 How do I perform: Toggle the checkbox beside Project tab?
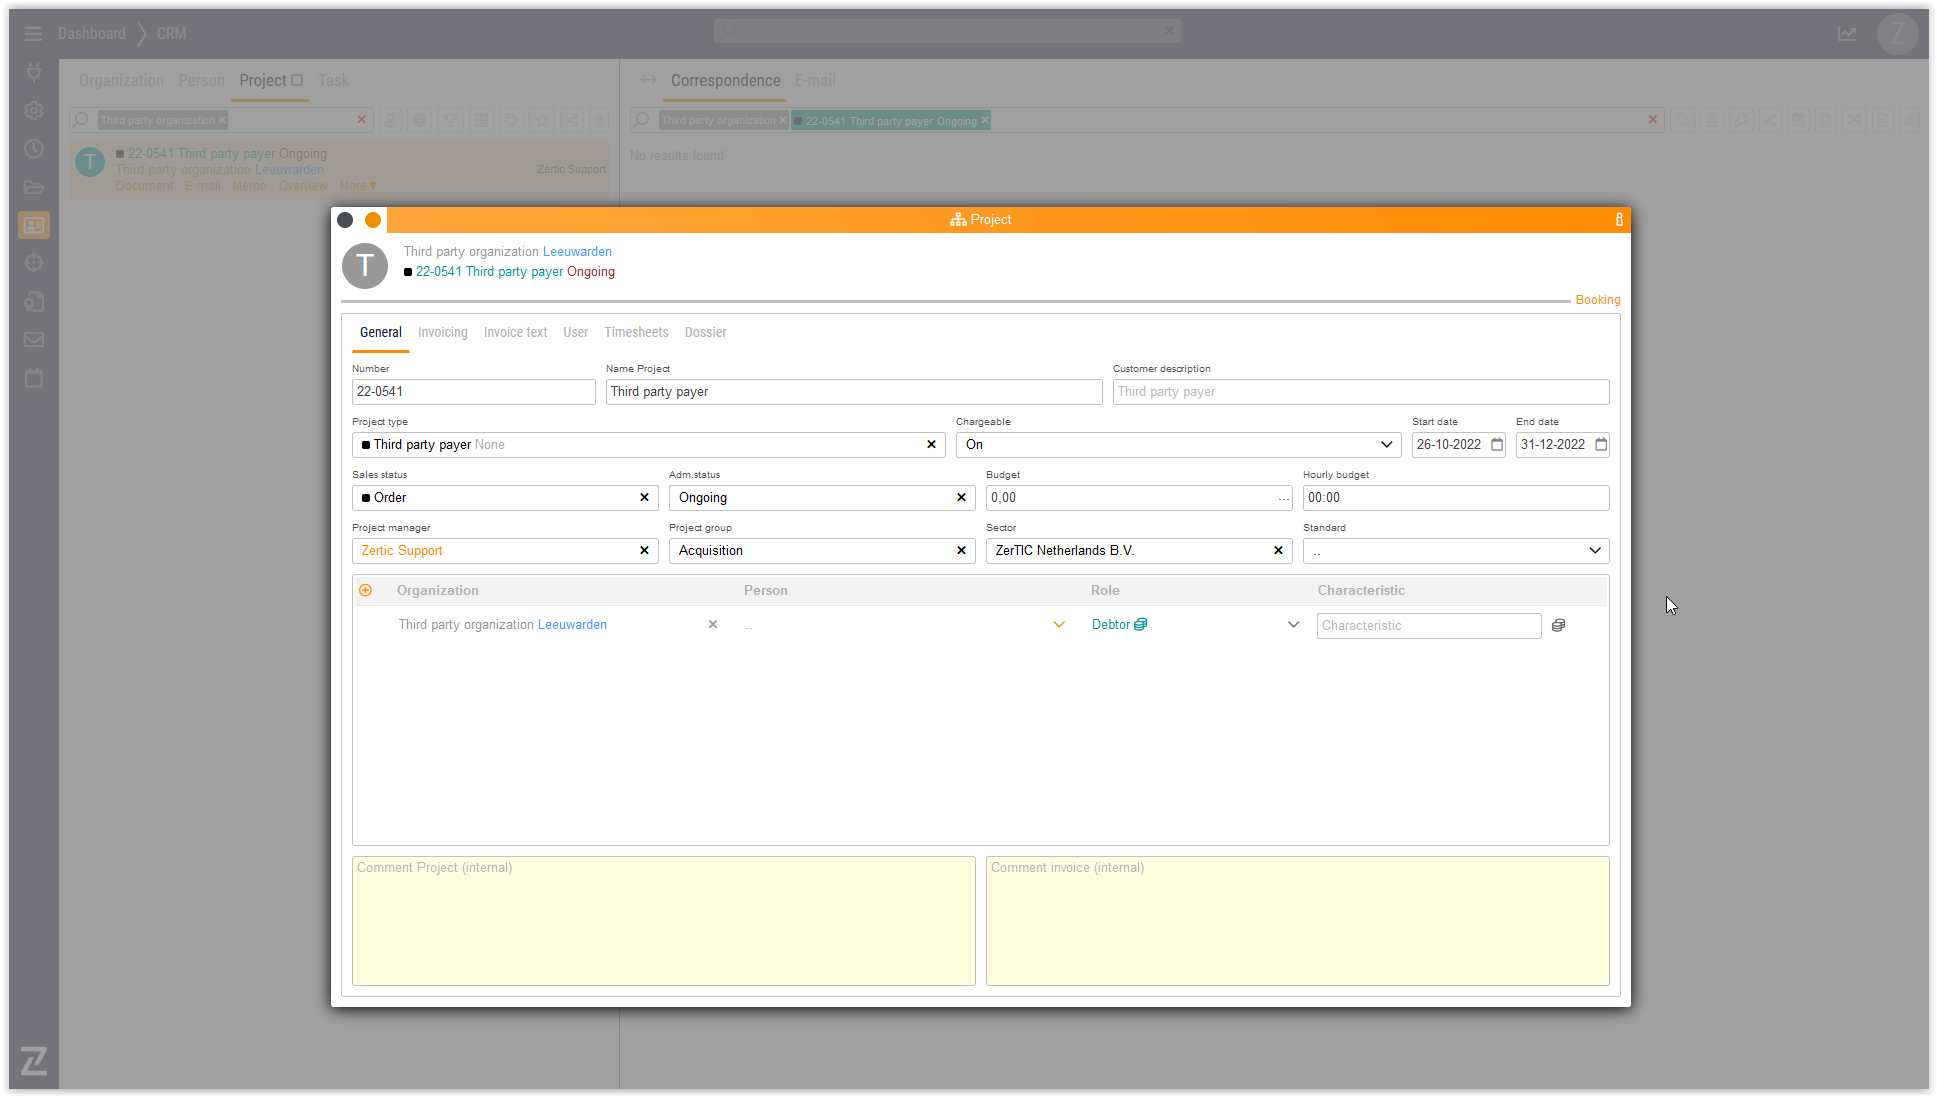(x=297, y=80)
